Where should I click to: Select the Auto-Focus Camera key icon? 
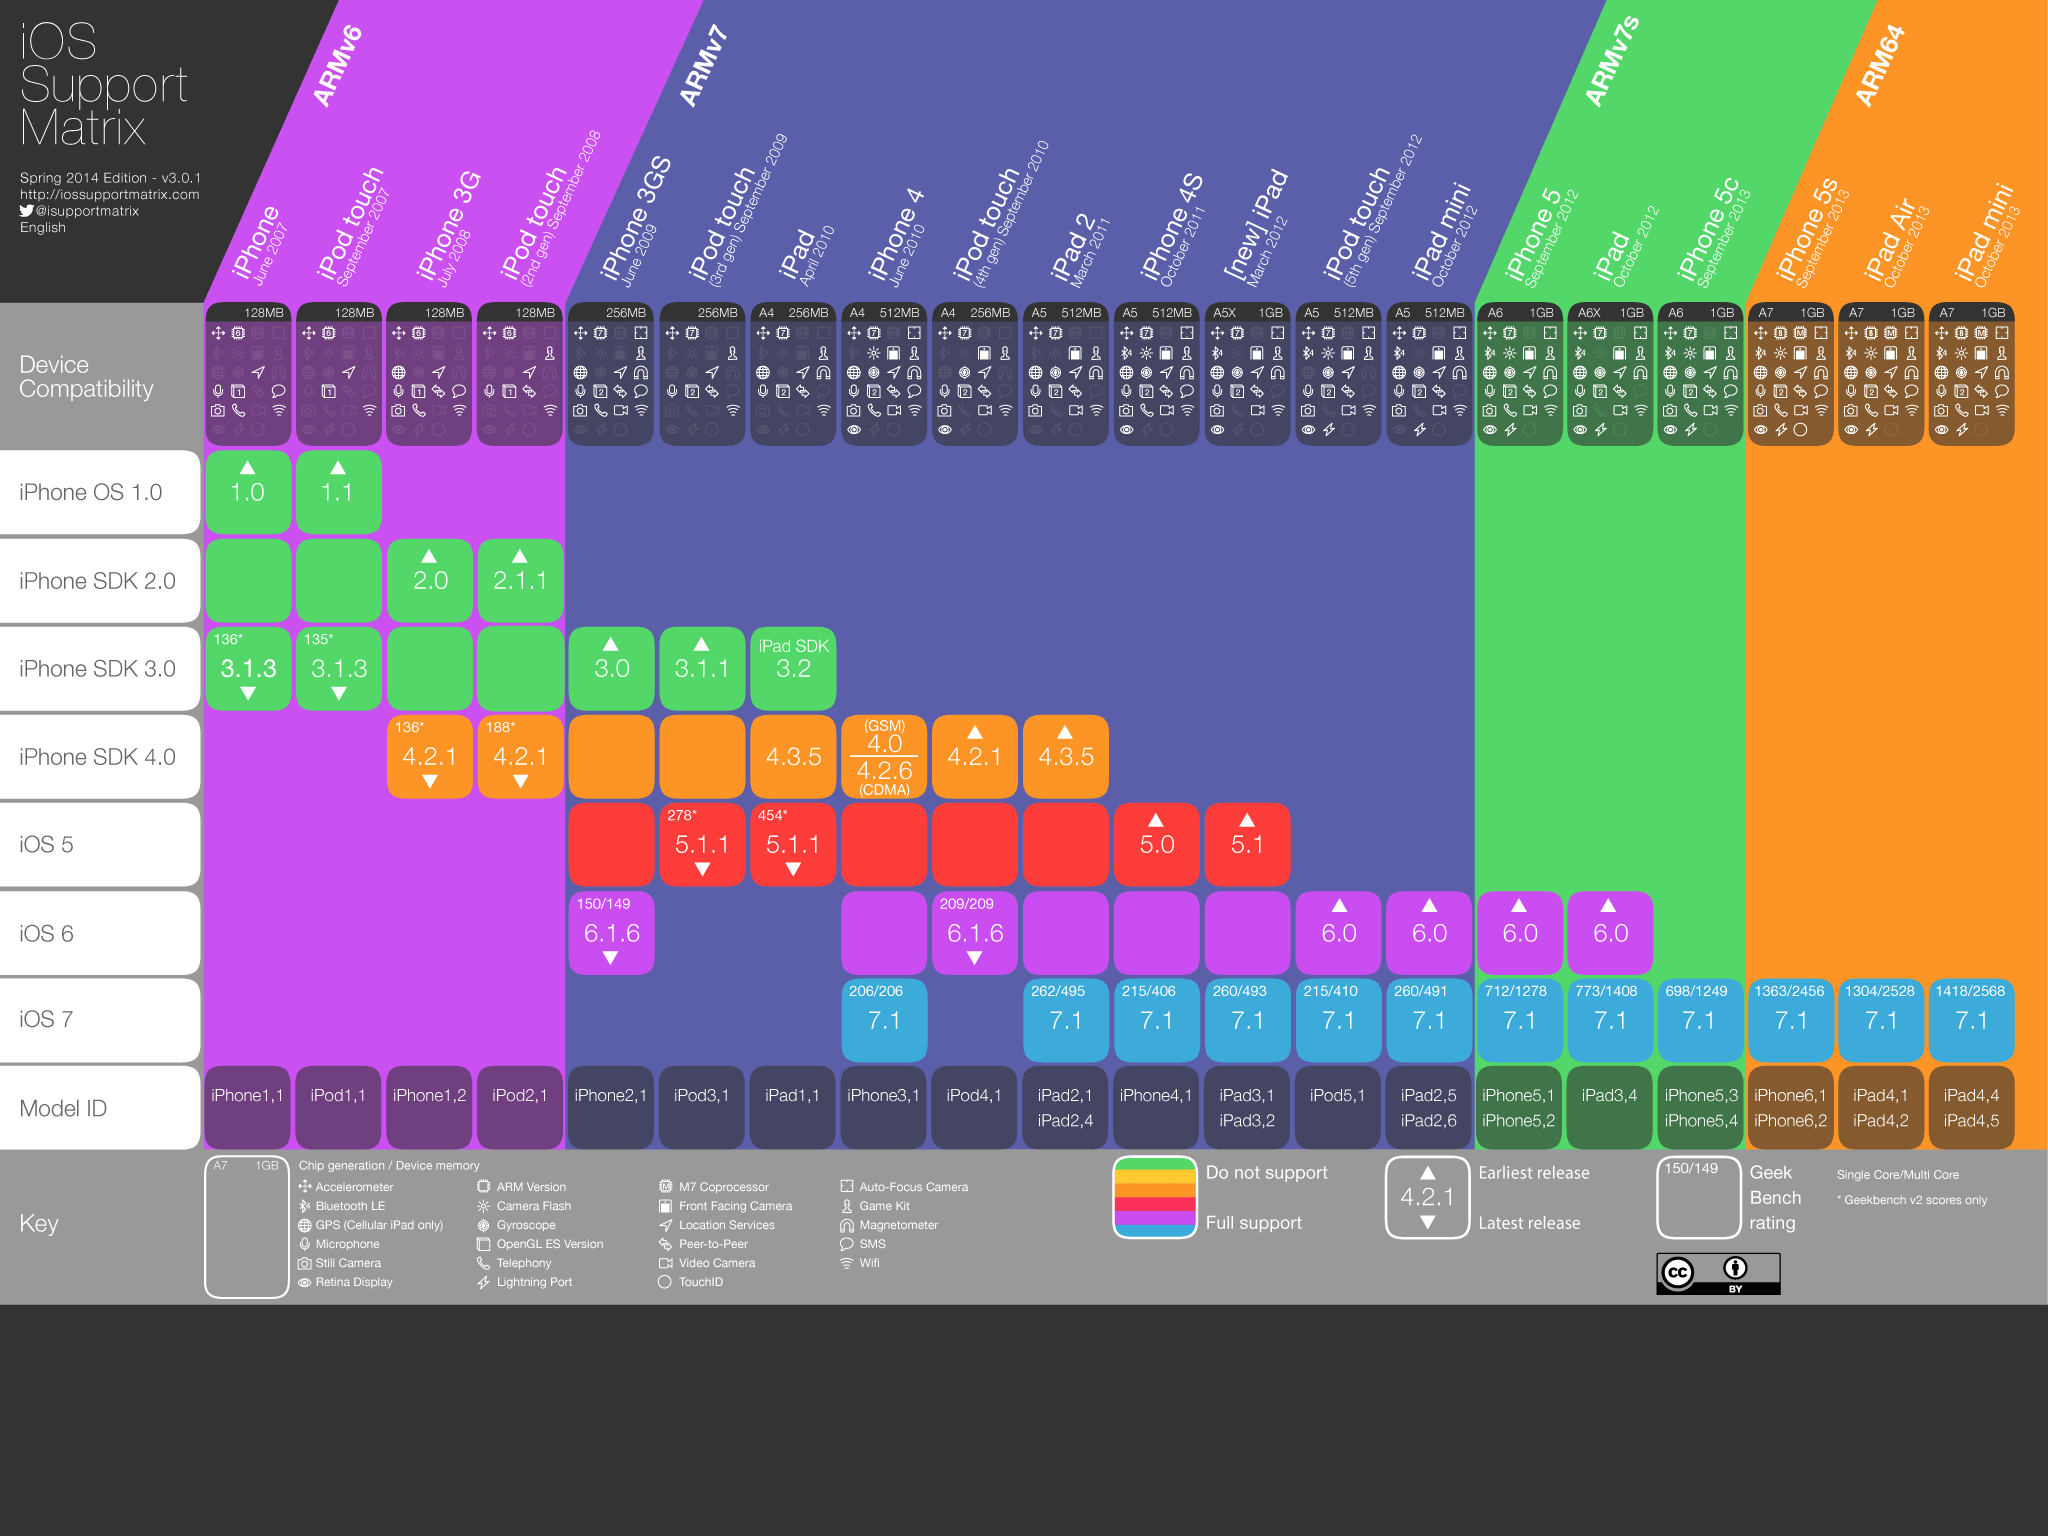point(847,1186)
